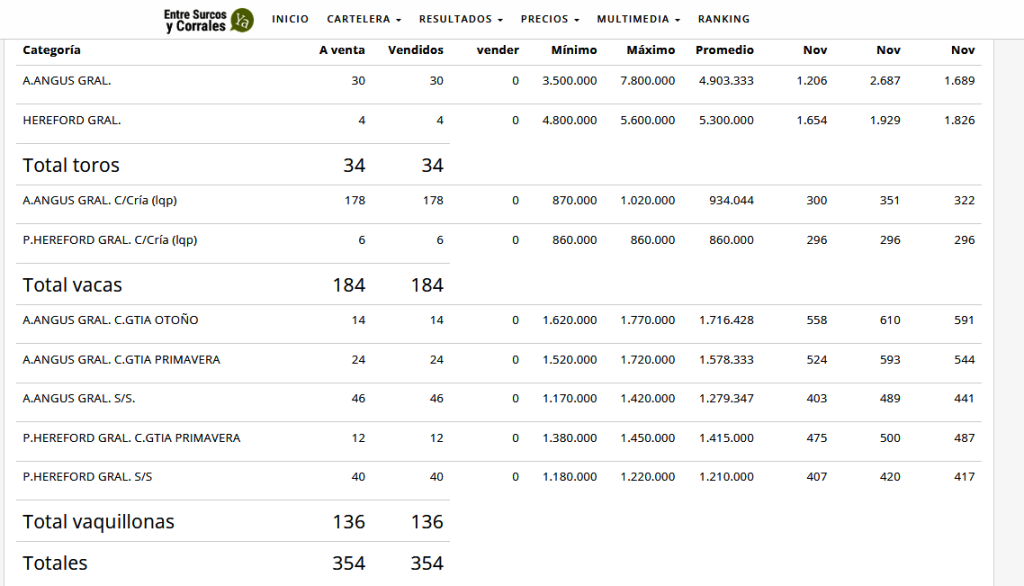Screen dimensions: 1024x586
Task: Go to the RANKING page
Action: (x=724, y=19)
